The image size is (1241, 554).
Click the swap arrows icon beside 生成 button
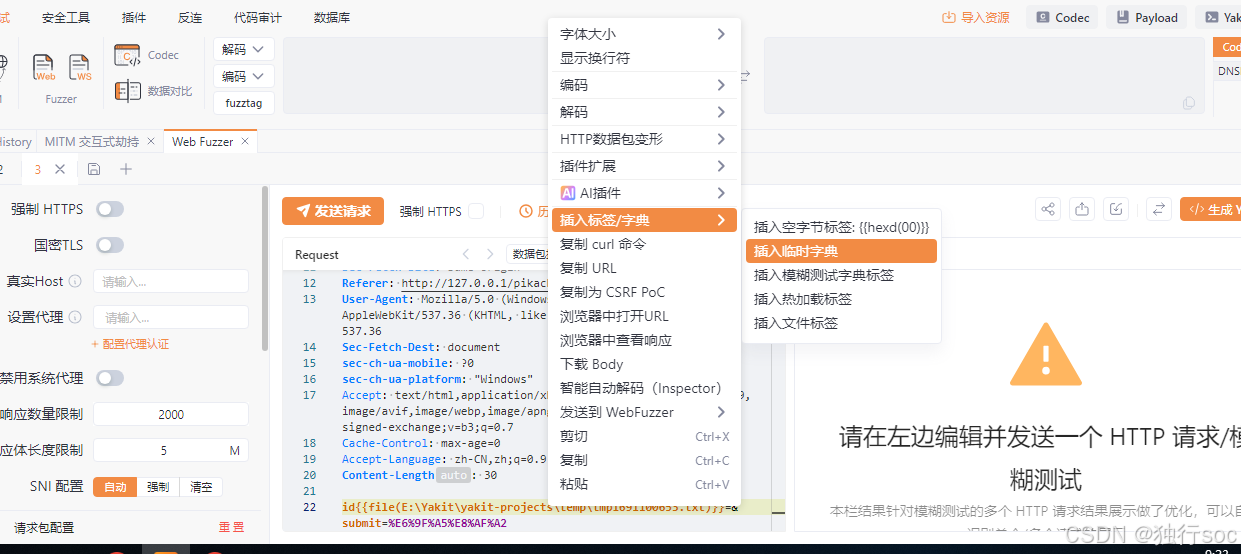pyautogui.click(x=1159, y=209)
